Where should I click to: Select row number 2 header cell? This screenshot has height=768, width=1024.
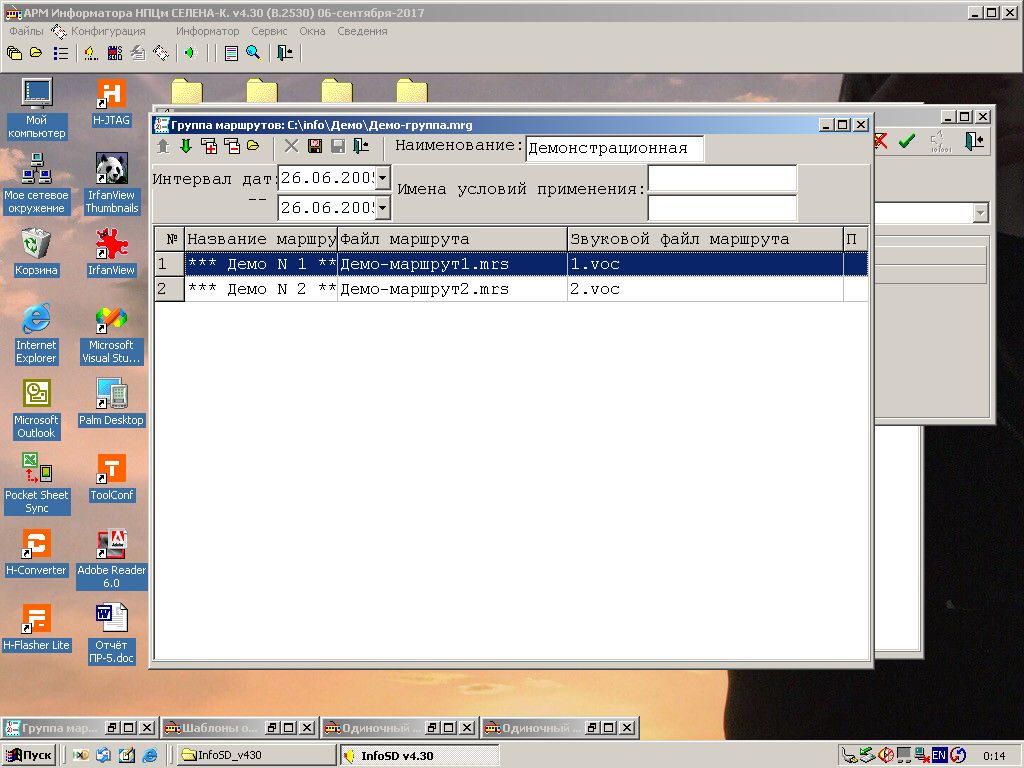click(x=170, y=289)
